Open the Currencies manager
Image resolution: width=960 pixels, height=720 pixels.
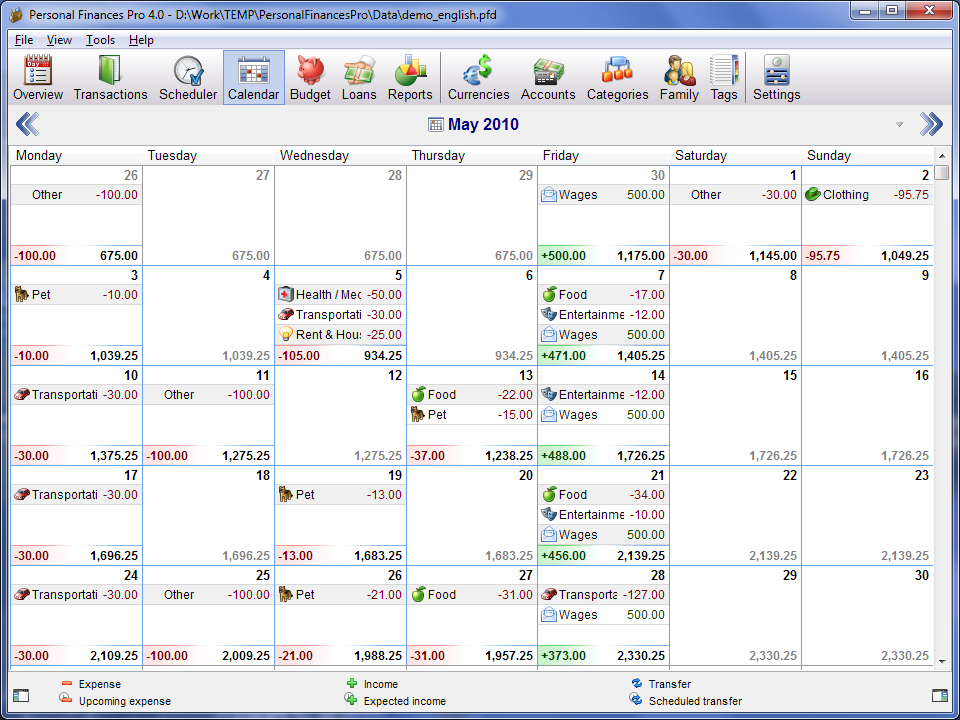coord(479,78)
